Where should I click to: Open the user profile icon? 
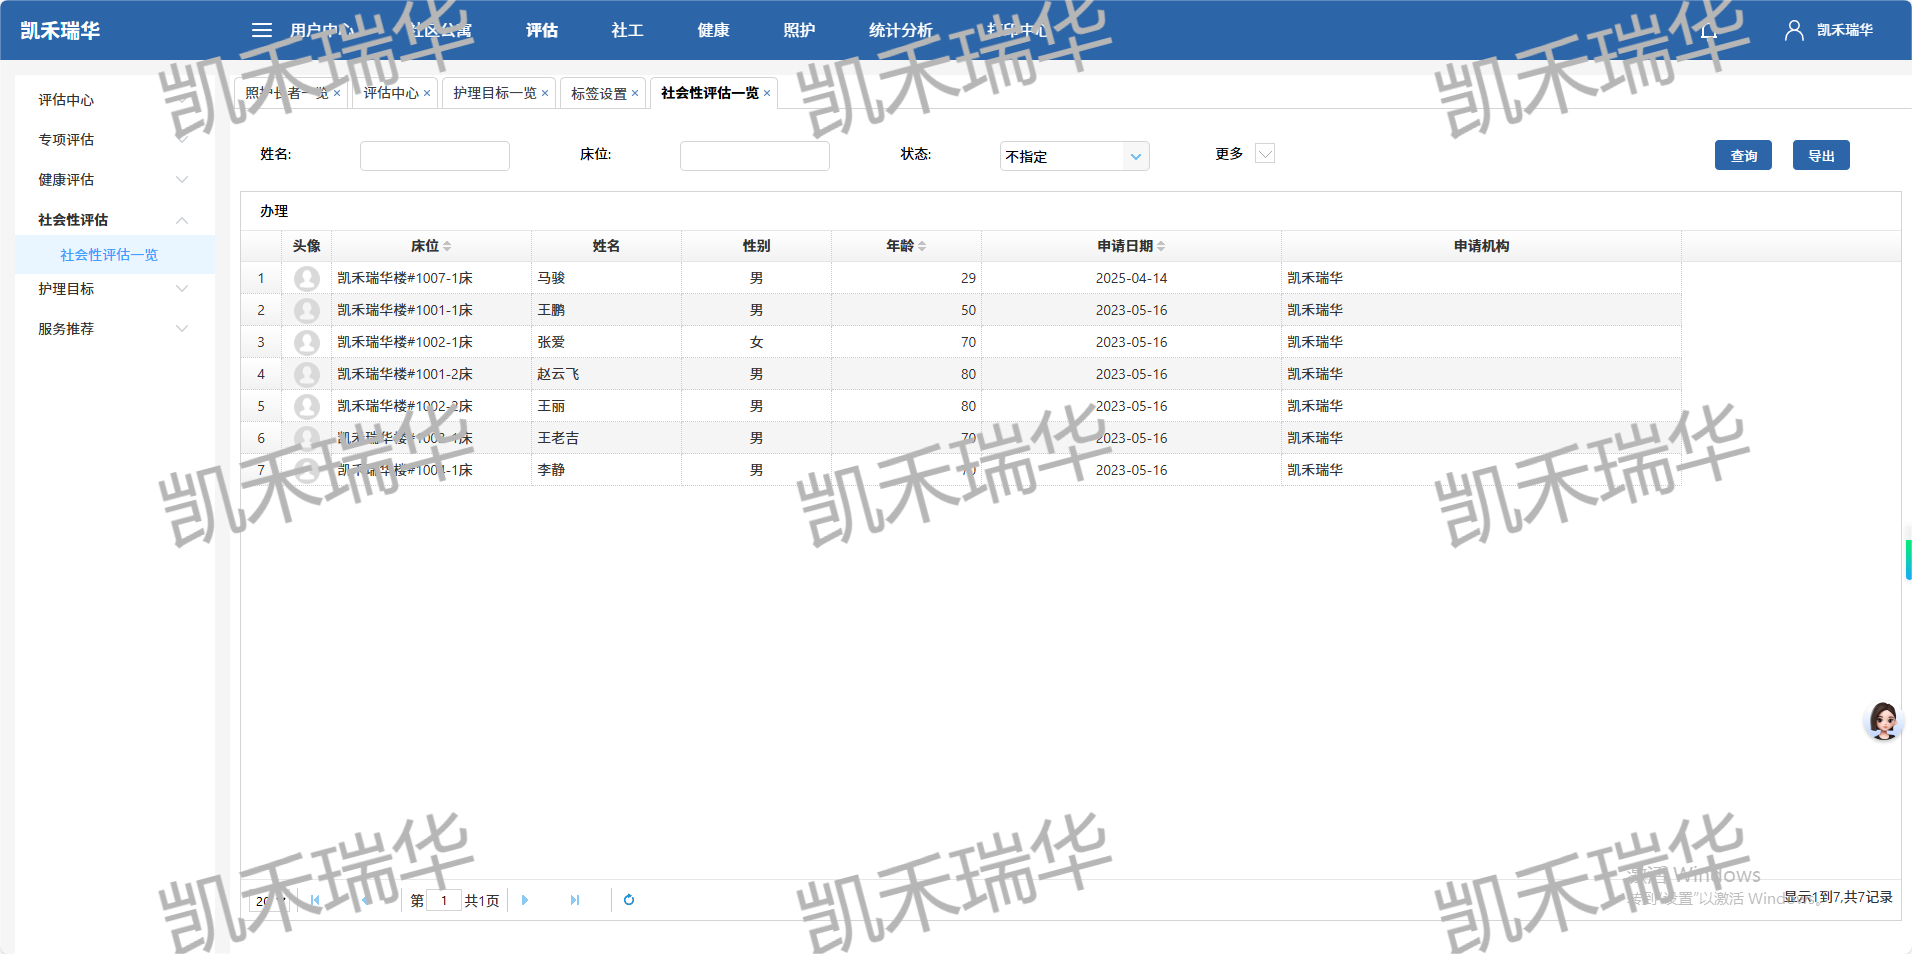(x=1794, y=30)
